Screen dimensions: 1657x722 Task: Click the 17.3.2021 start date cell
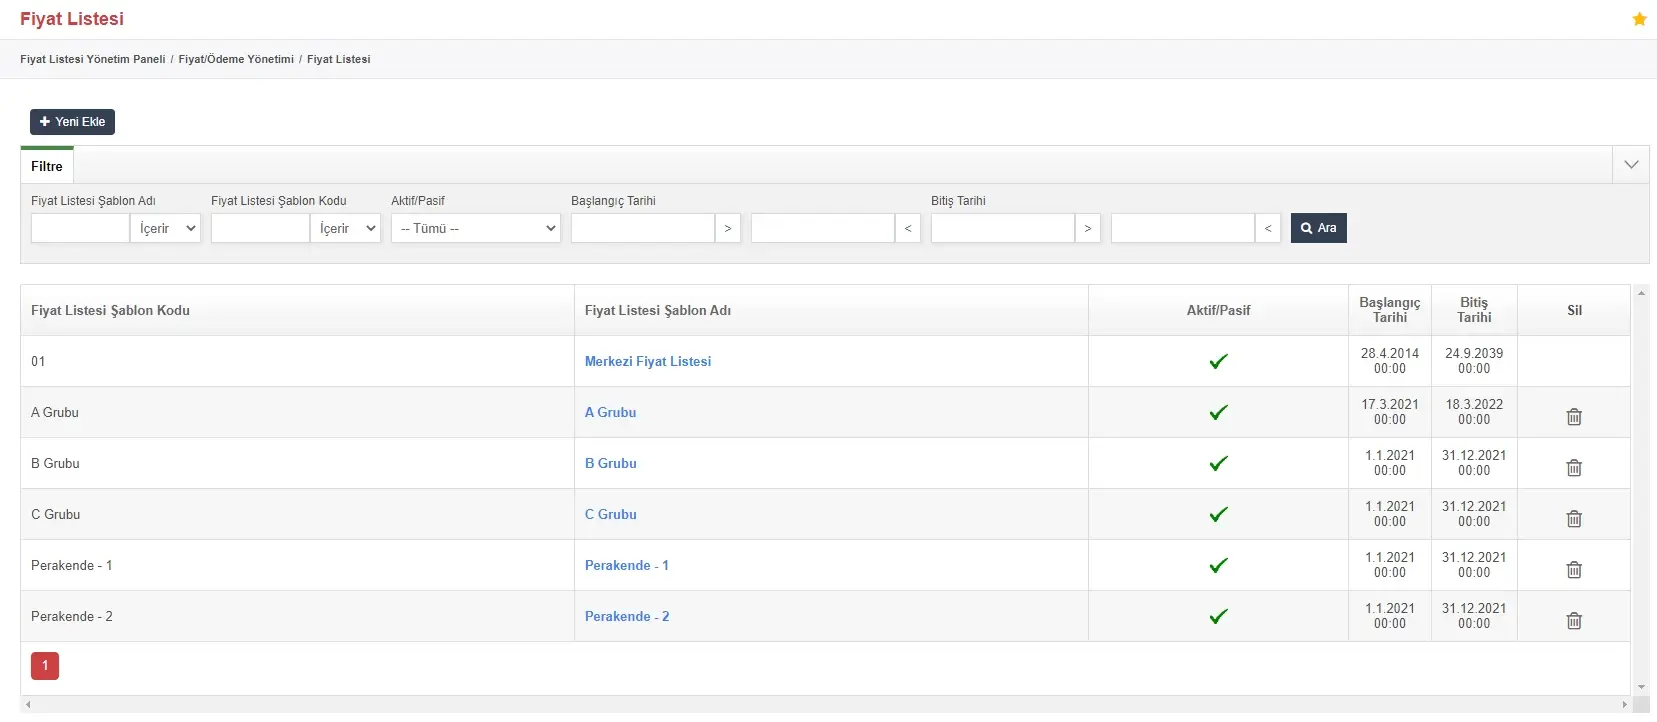tap(1390, 412)
